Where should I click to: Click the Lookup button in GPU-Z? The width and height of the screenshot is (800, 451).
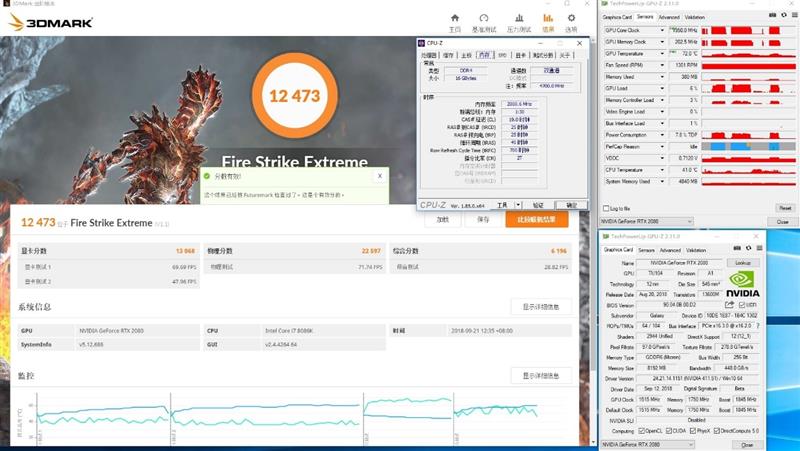(x=743, y=263)
